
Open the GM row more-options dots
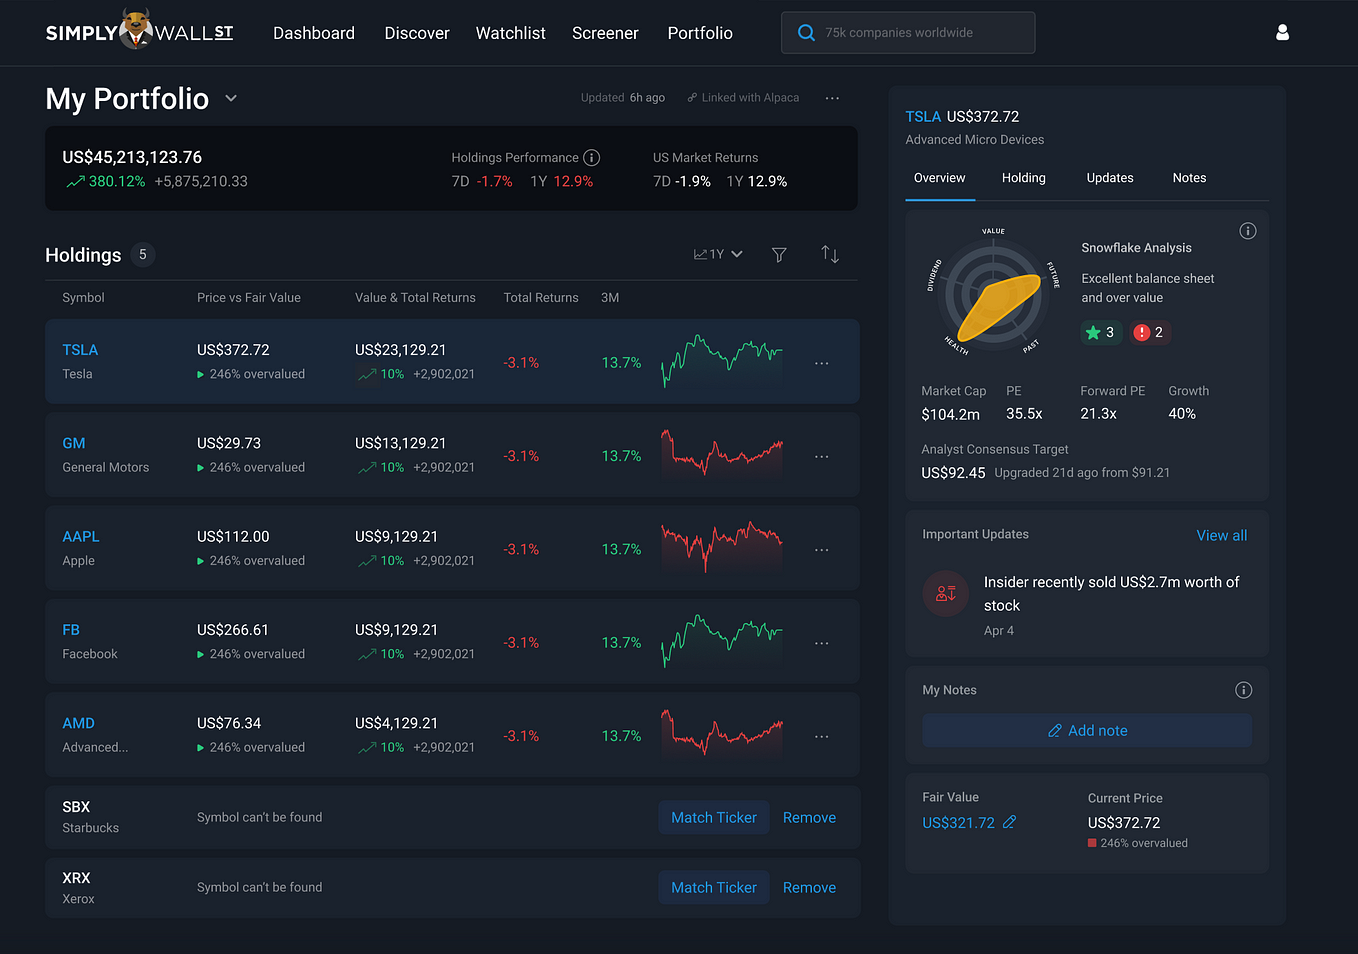point(822,456)
